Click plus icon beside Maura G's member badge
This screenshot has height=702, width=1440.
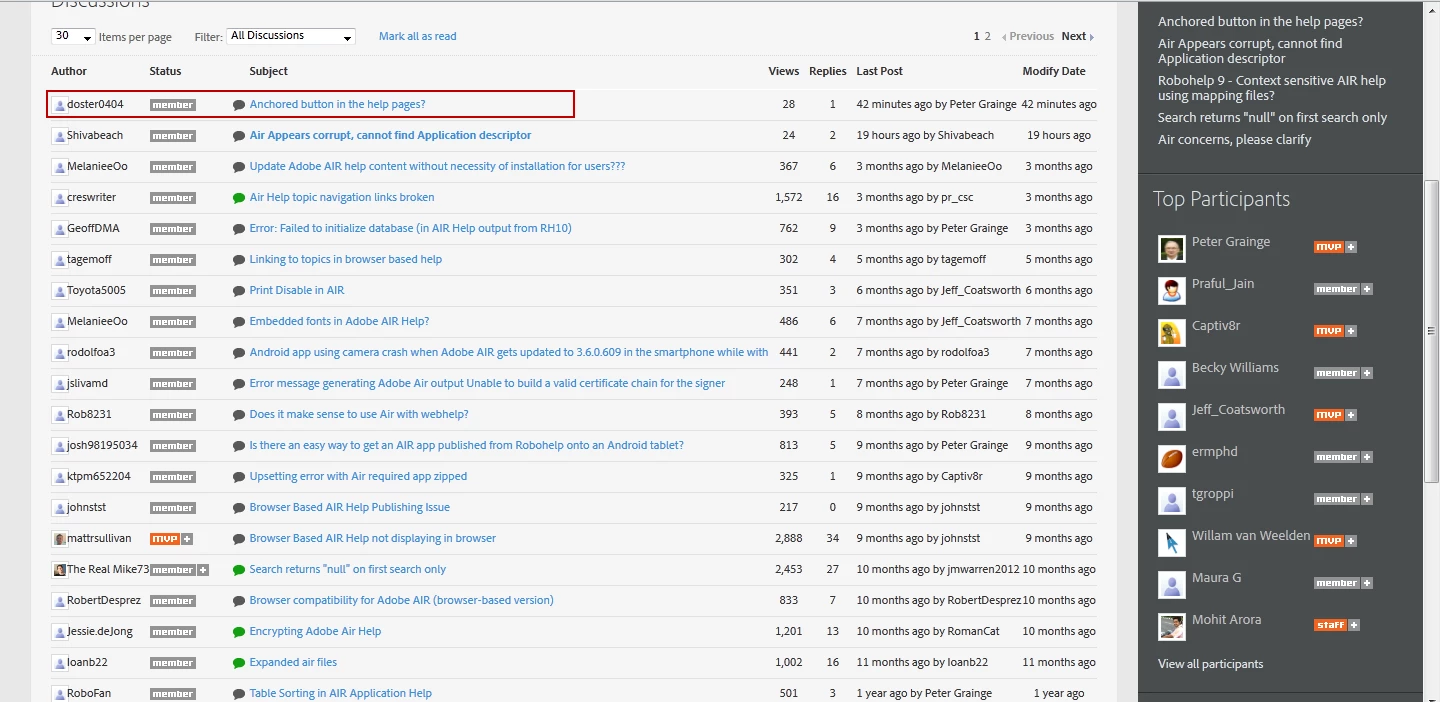pos(1367,583)
